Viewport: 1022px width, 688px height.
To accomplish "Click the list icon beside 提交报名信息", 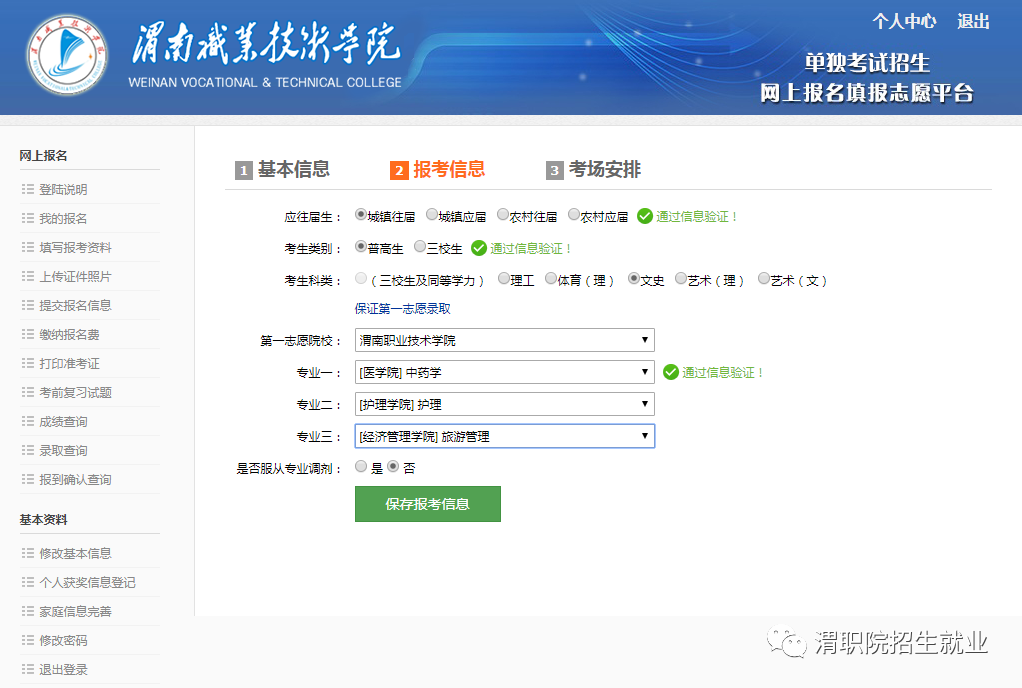I will pyautogui.click(x=27, y=305).
